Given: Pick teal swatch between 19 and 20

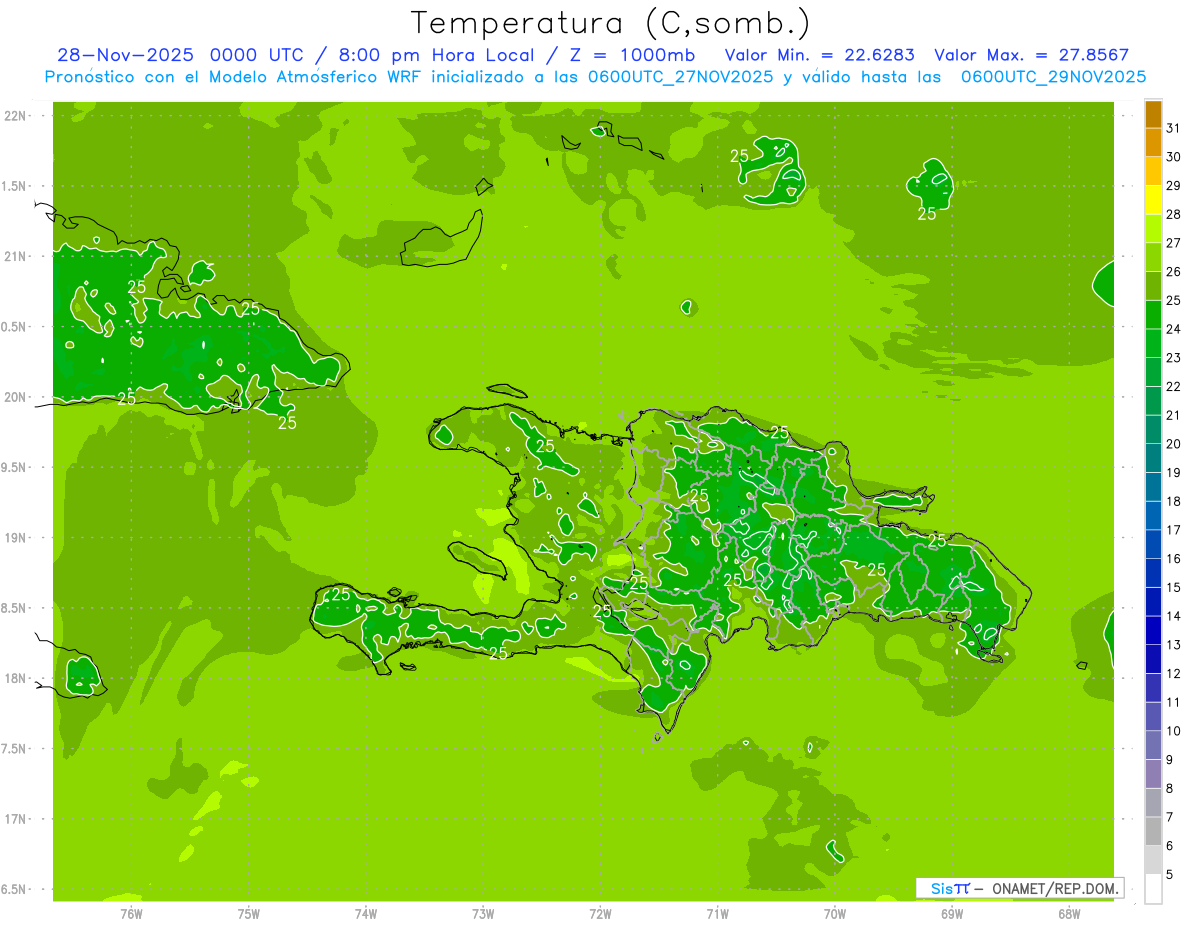Looking at the screenshot, I should coord(1153,458).
